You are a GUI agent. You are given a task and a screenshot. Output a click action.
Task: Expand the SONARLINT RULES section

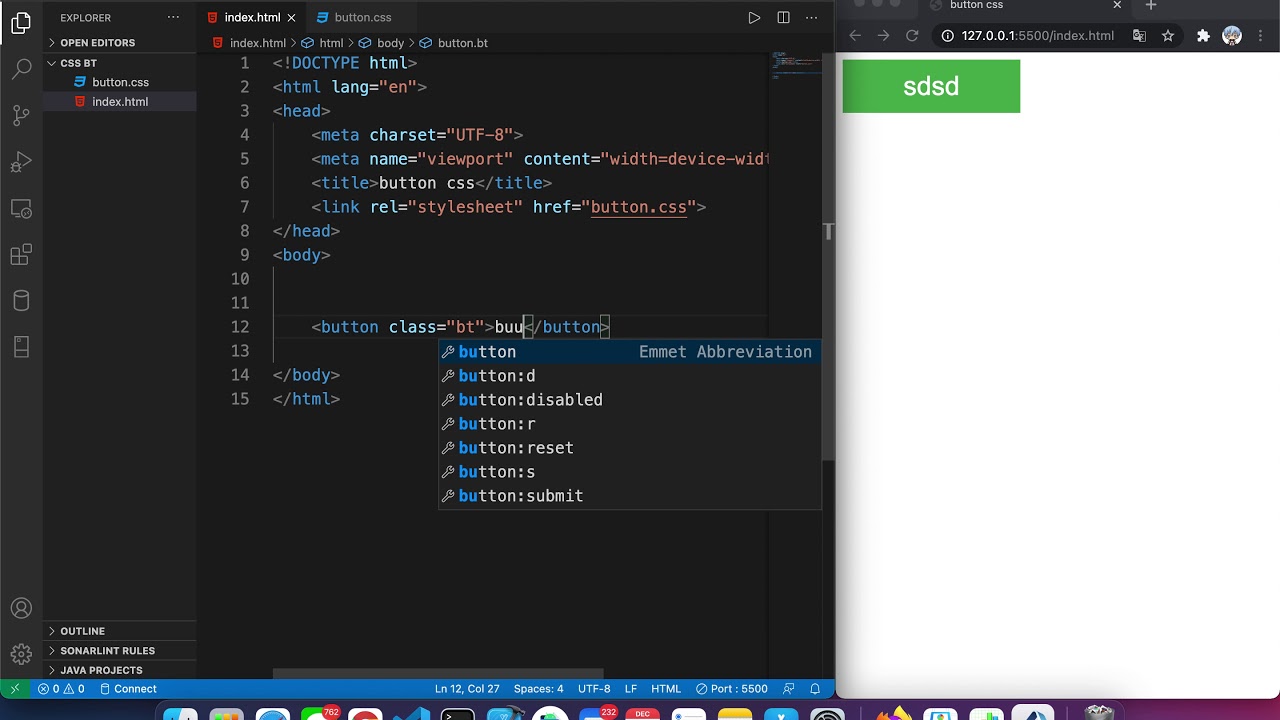(x=120, y=651)
